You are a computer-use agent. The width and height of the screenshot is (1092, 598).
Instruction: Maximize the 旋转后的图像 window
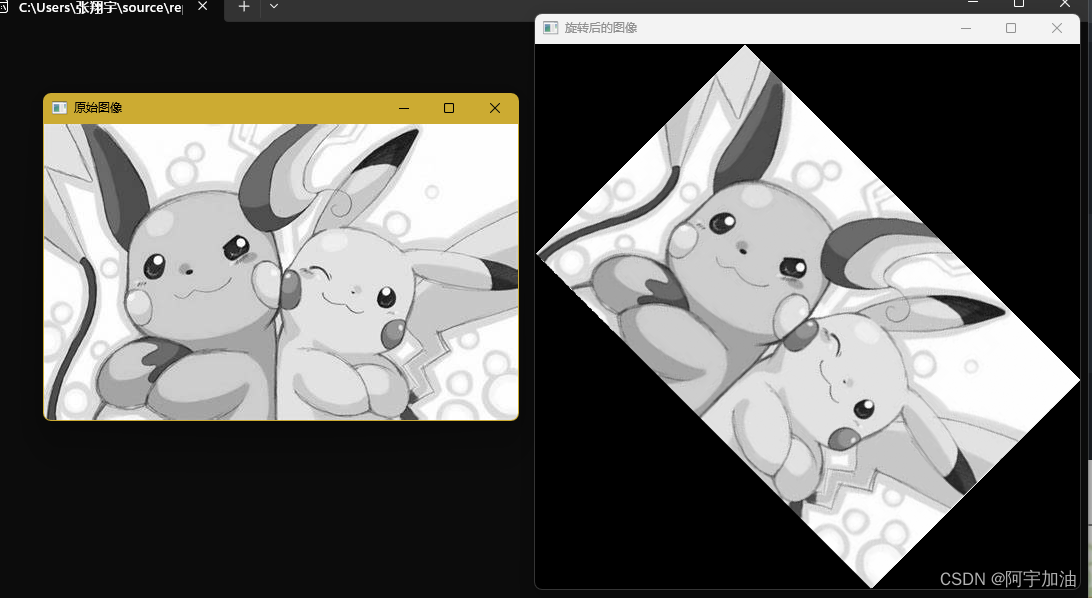1011,28
